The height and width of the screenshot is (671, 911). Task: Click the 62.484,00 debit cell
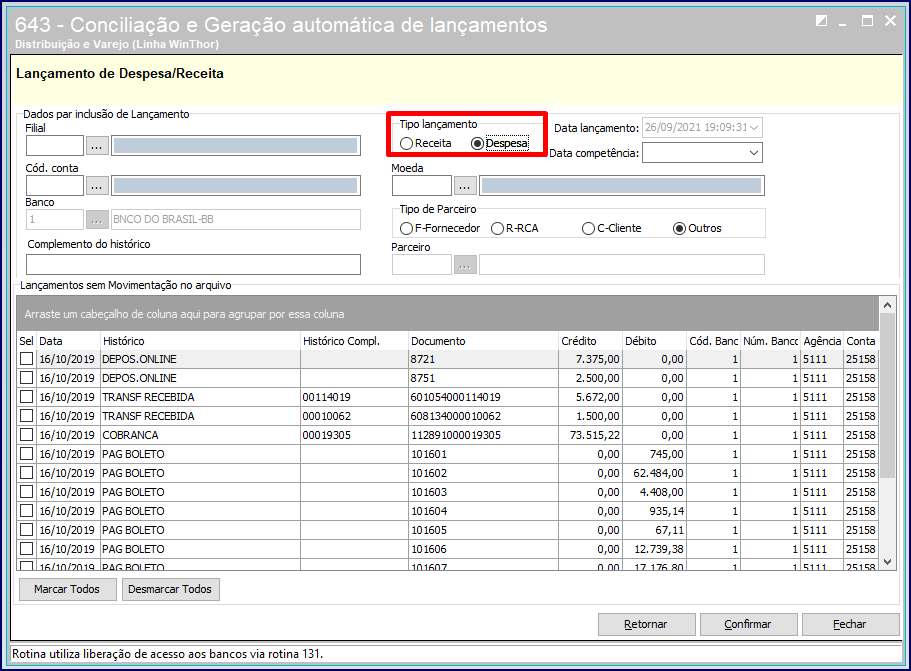tap(654, 473)
